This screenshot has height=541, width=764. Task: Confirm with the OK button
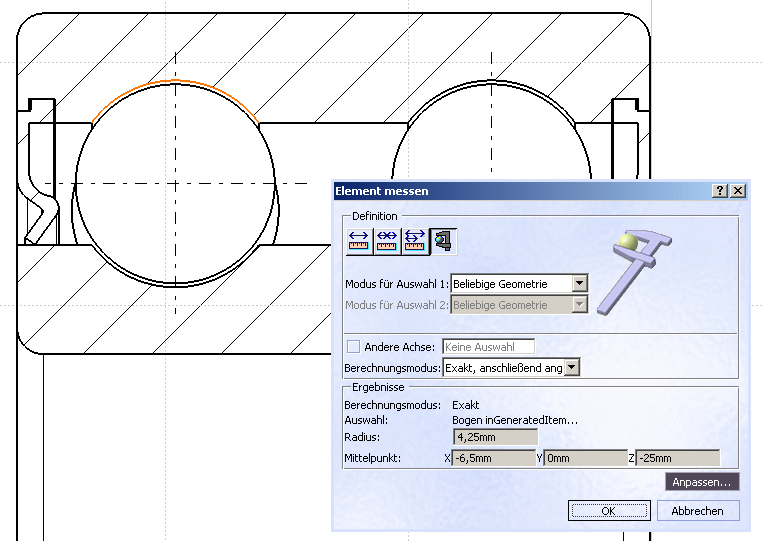click(609, 511)
